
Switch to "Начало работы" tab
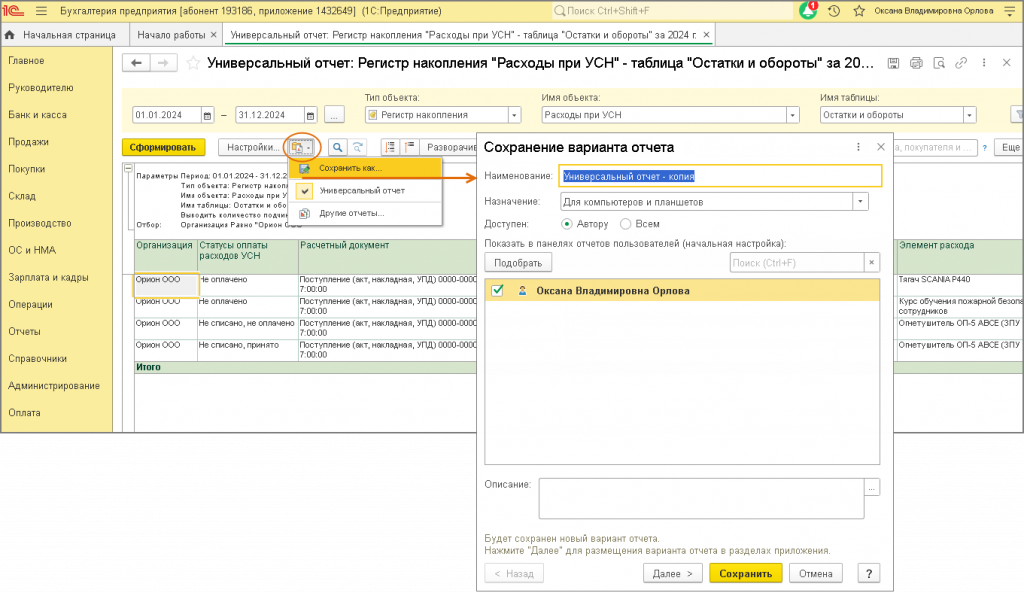coord(171,35)
